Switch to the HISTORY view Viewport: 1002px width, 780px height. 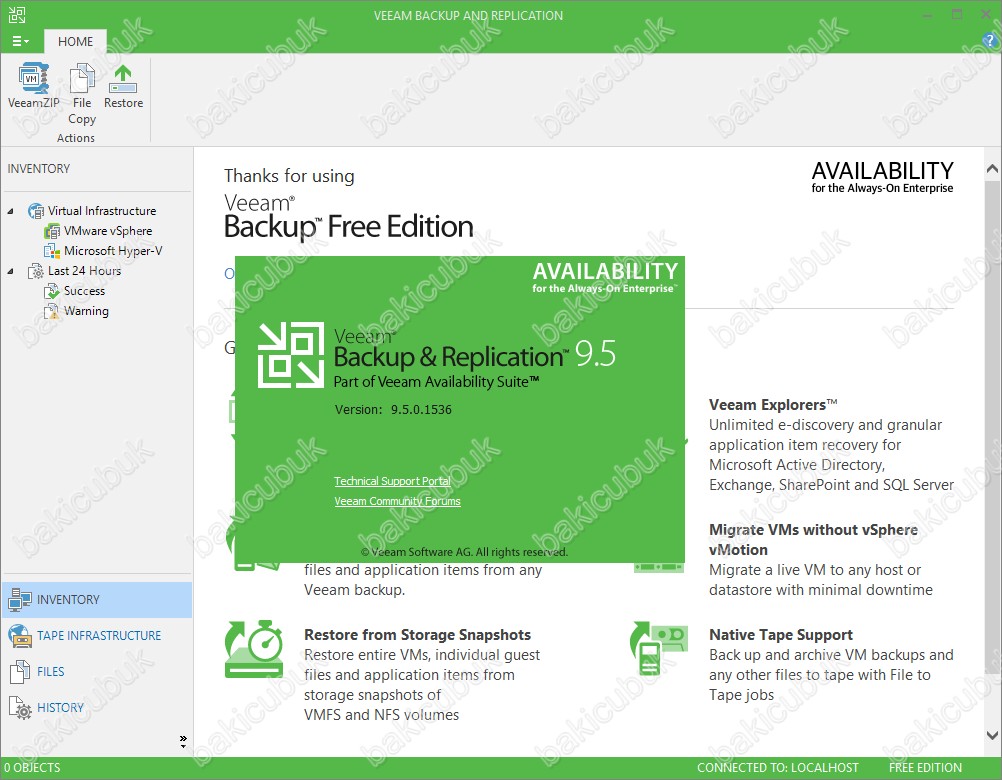click(x=97, y=707)
